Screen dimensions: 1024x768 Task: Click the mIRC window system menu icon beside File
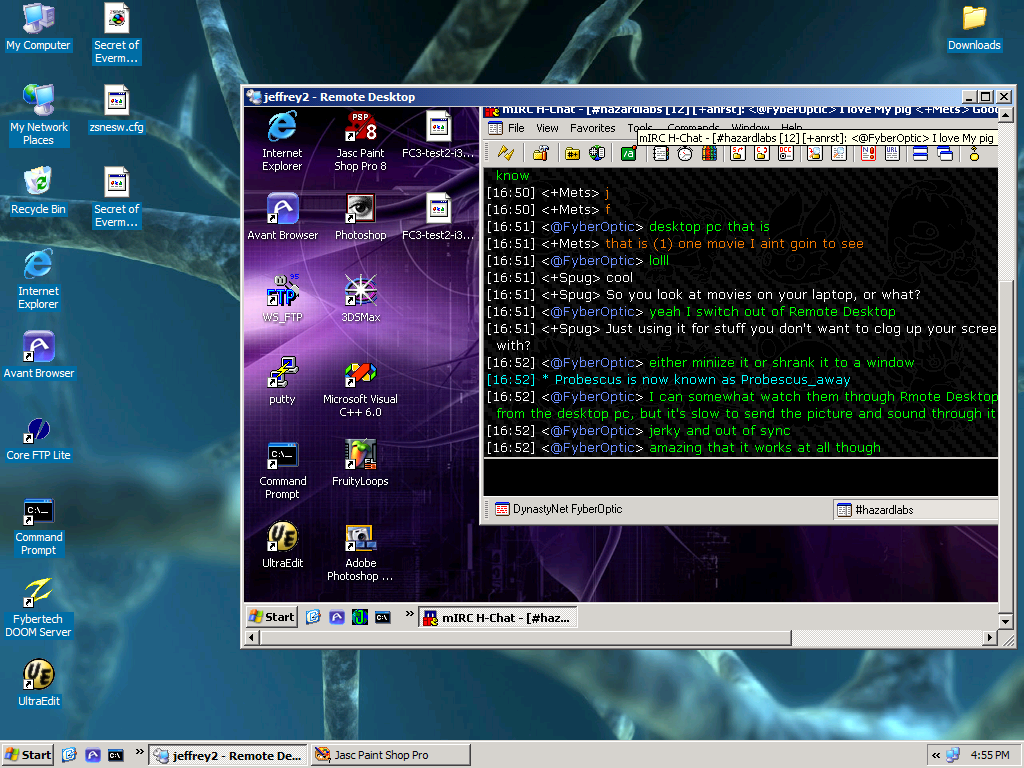click(x=496, y=128)
